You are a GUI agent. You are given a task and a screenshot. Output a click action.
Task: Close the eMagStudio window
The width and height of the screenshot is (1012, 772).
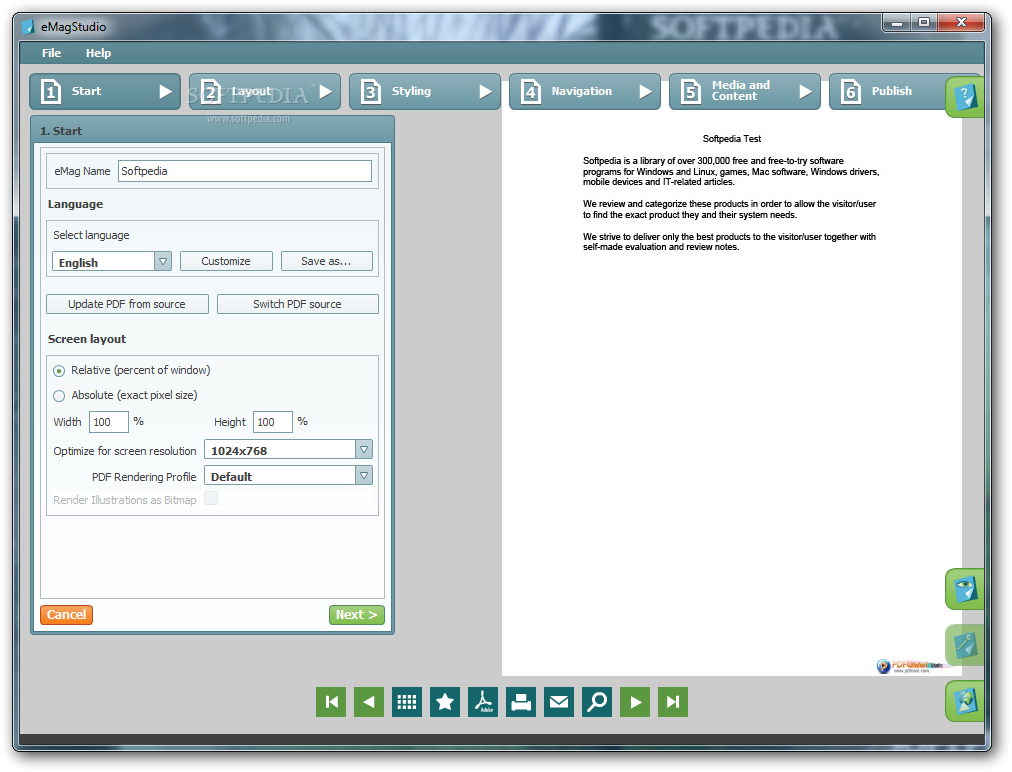pos(961,23)
